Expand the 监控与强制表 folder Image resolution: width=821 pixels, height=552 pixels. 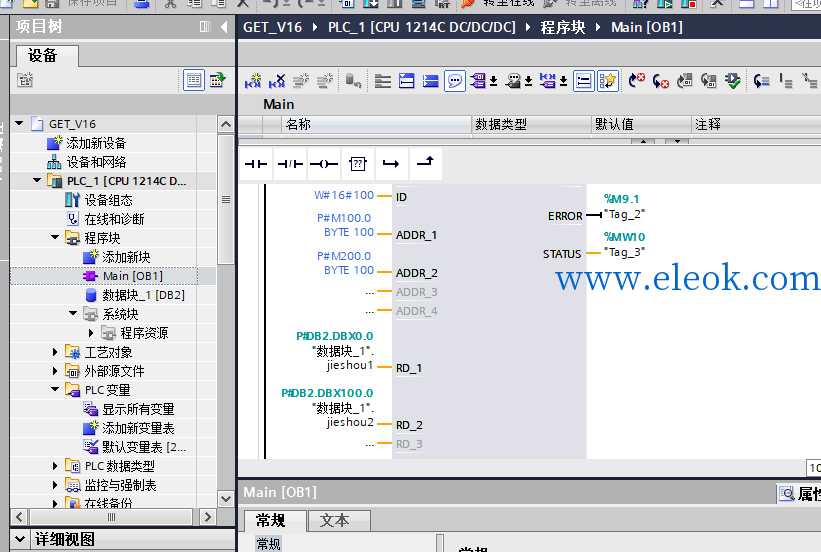(x=55, y=485)
